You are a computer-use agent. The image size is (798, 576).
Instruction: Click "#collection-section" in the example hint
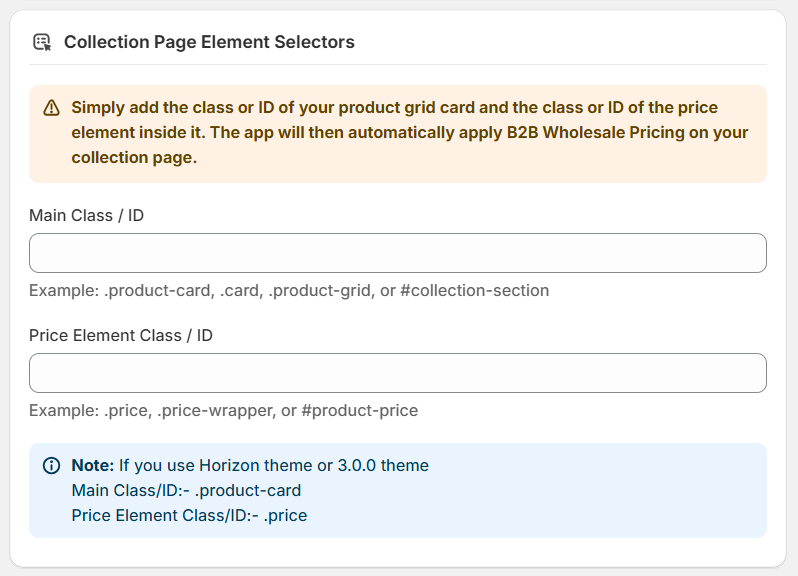(475, 291)
